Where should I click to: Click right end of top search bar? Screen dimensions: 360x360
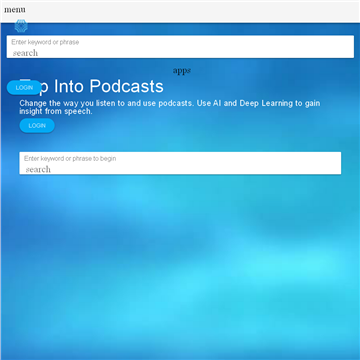pos(347,47)
